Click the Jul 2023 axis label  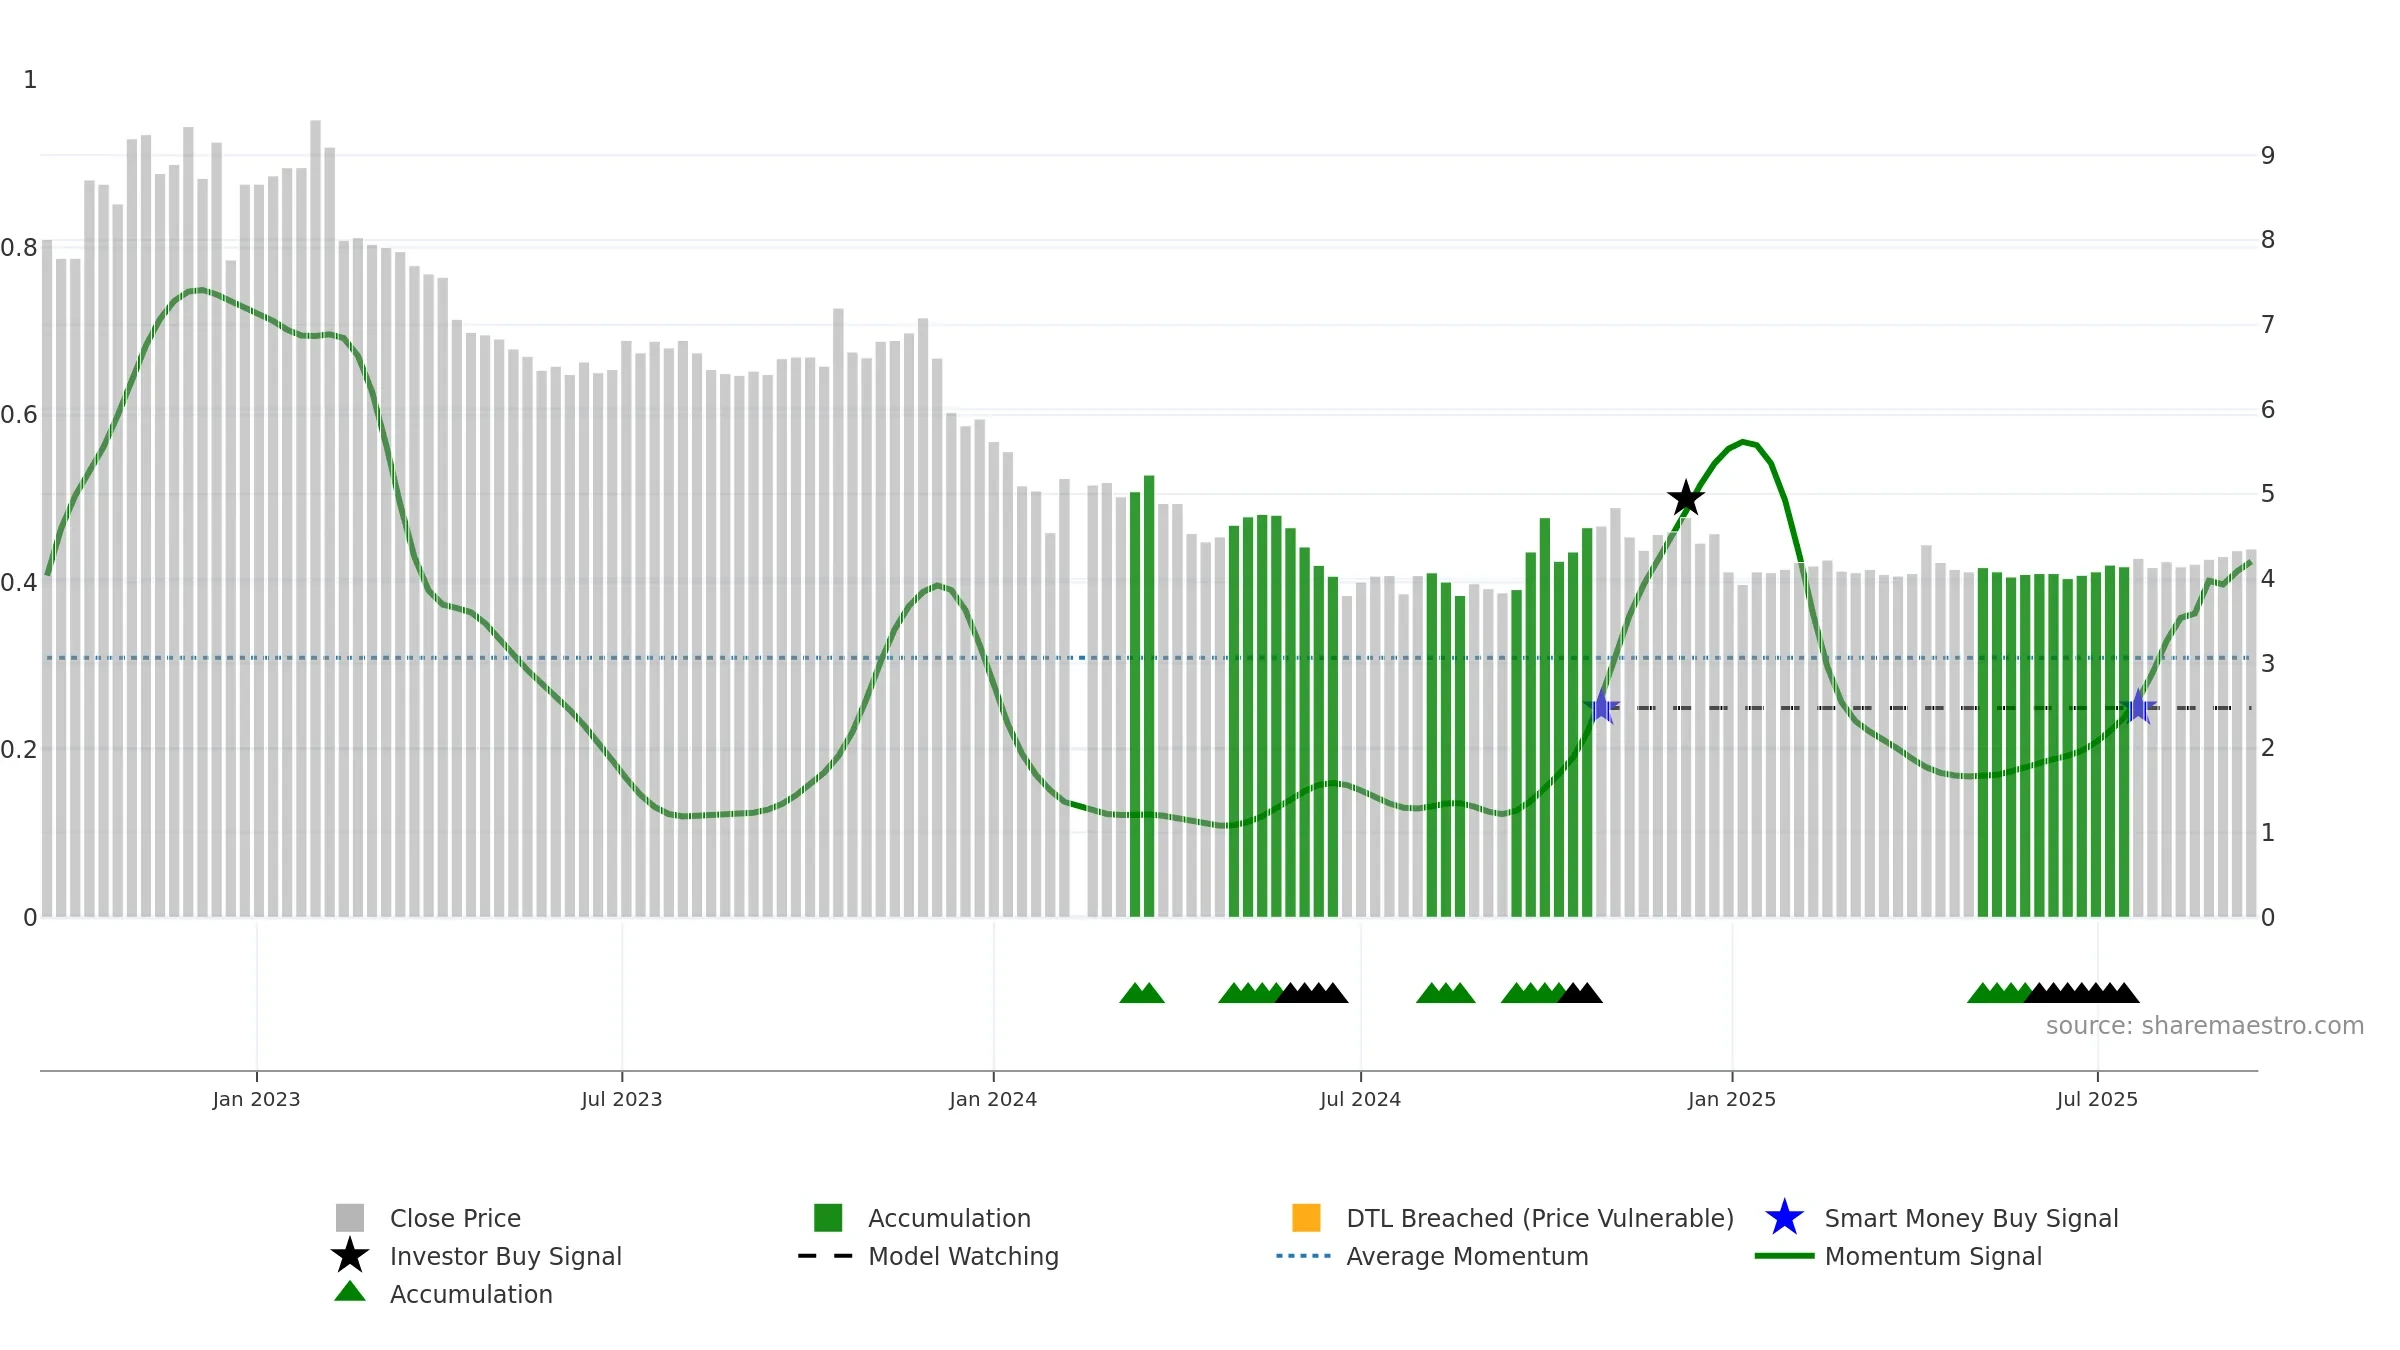pos(622,1100)
